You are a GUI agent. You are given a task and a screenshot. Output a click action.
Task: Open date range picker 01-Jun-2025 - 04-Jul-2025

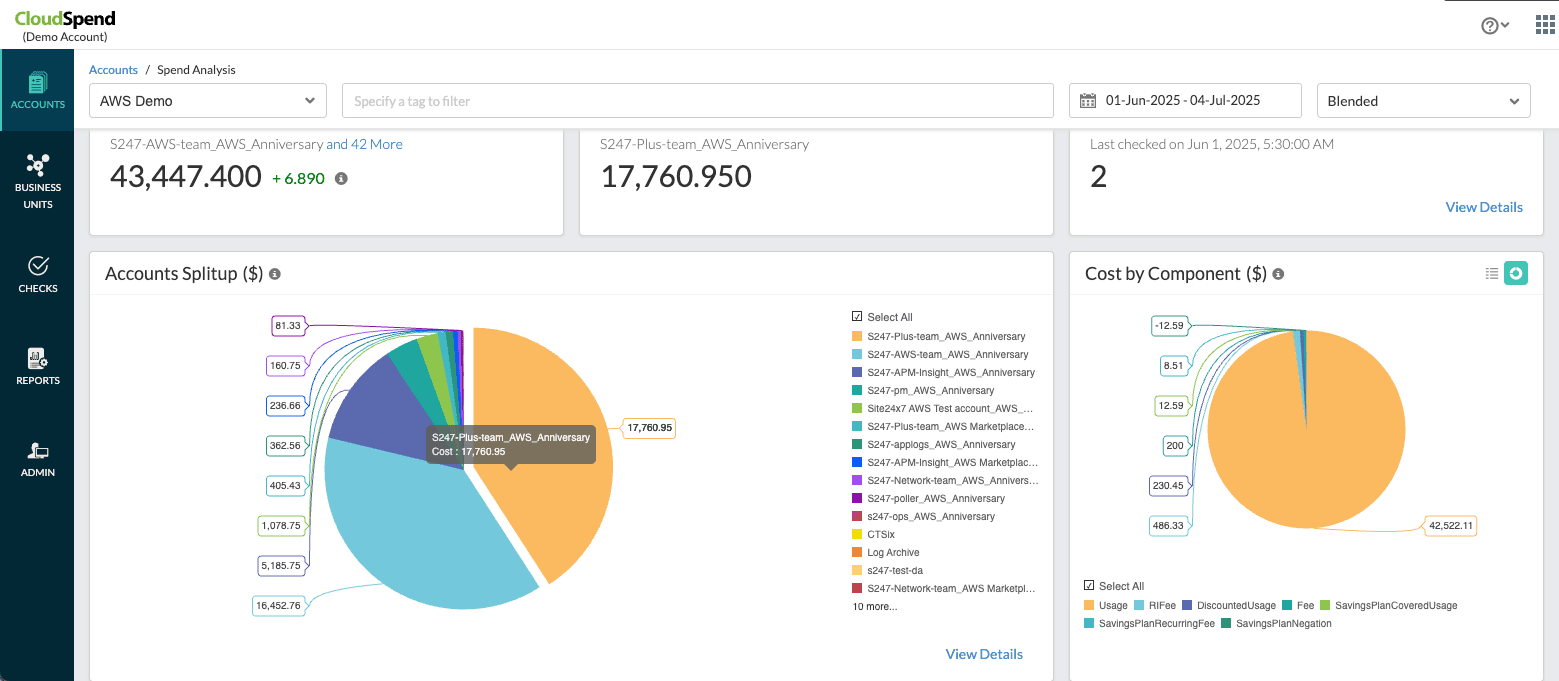tap(1185, 101)
